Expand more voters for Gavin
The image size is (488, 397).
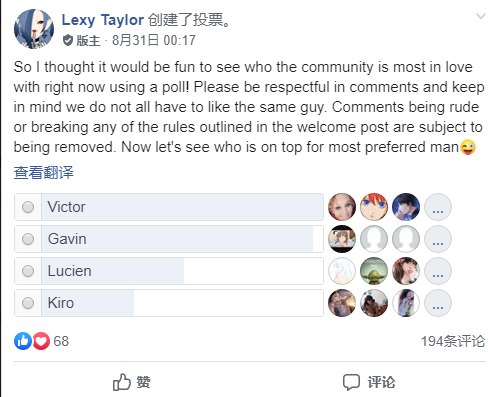point(438,239)
